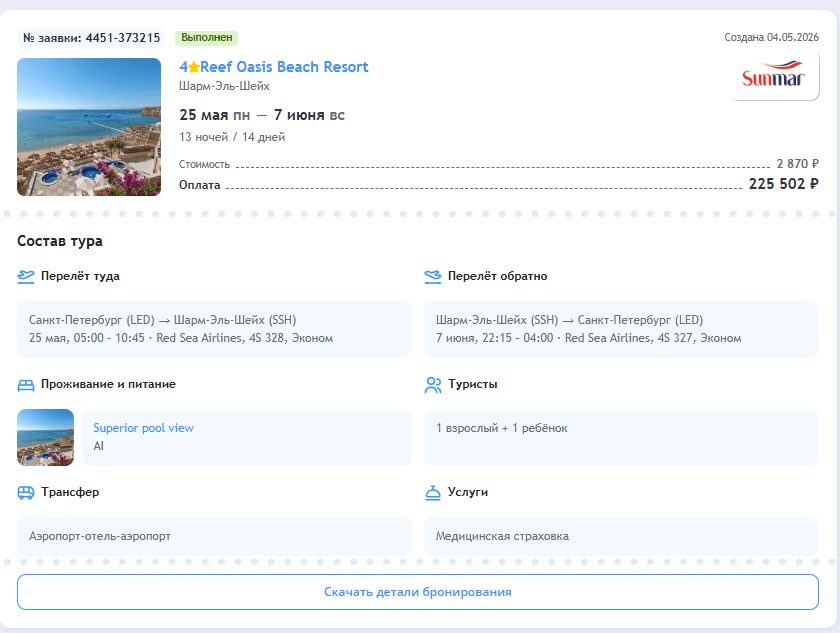Click the yellow star in hotel rating
The image size is (840, 633).
coord(194,67)
